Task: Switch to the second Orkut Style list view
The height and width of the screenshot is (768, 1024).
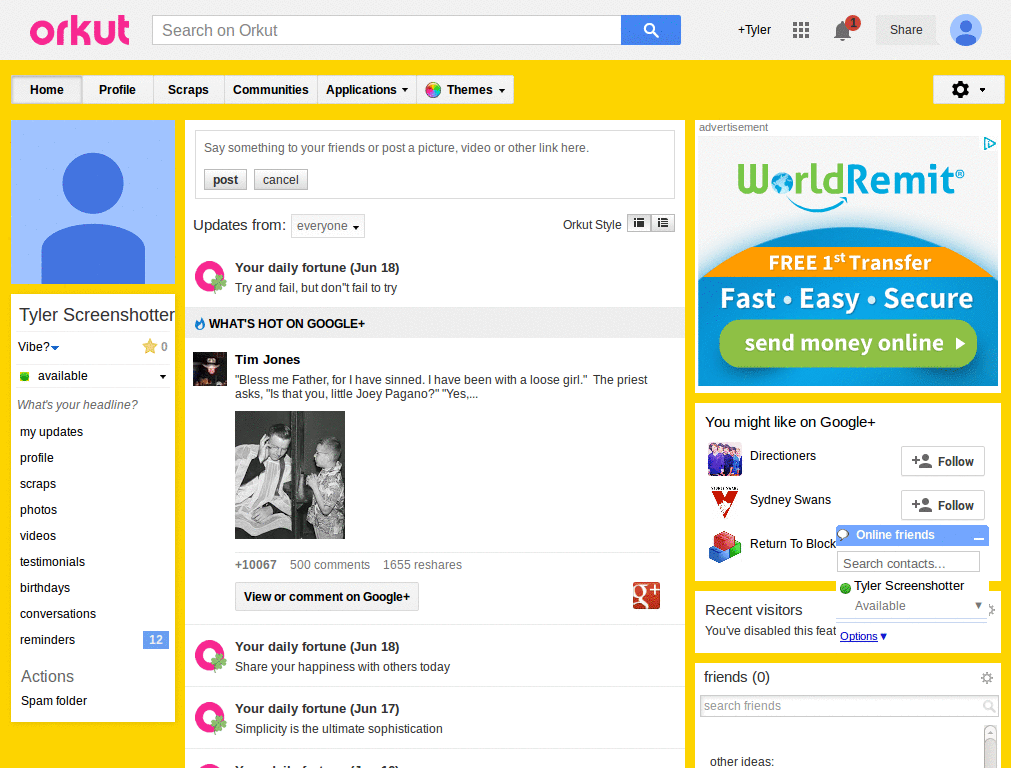Action: tap(662, 223)
